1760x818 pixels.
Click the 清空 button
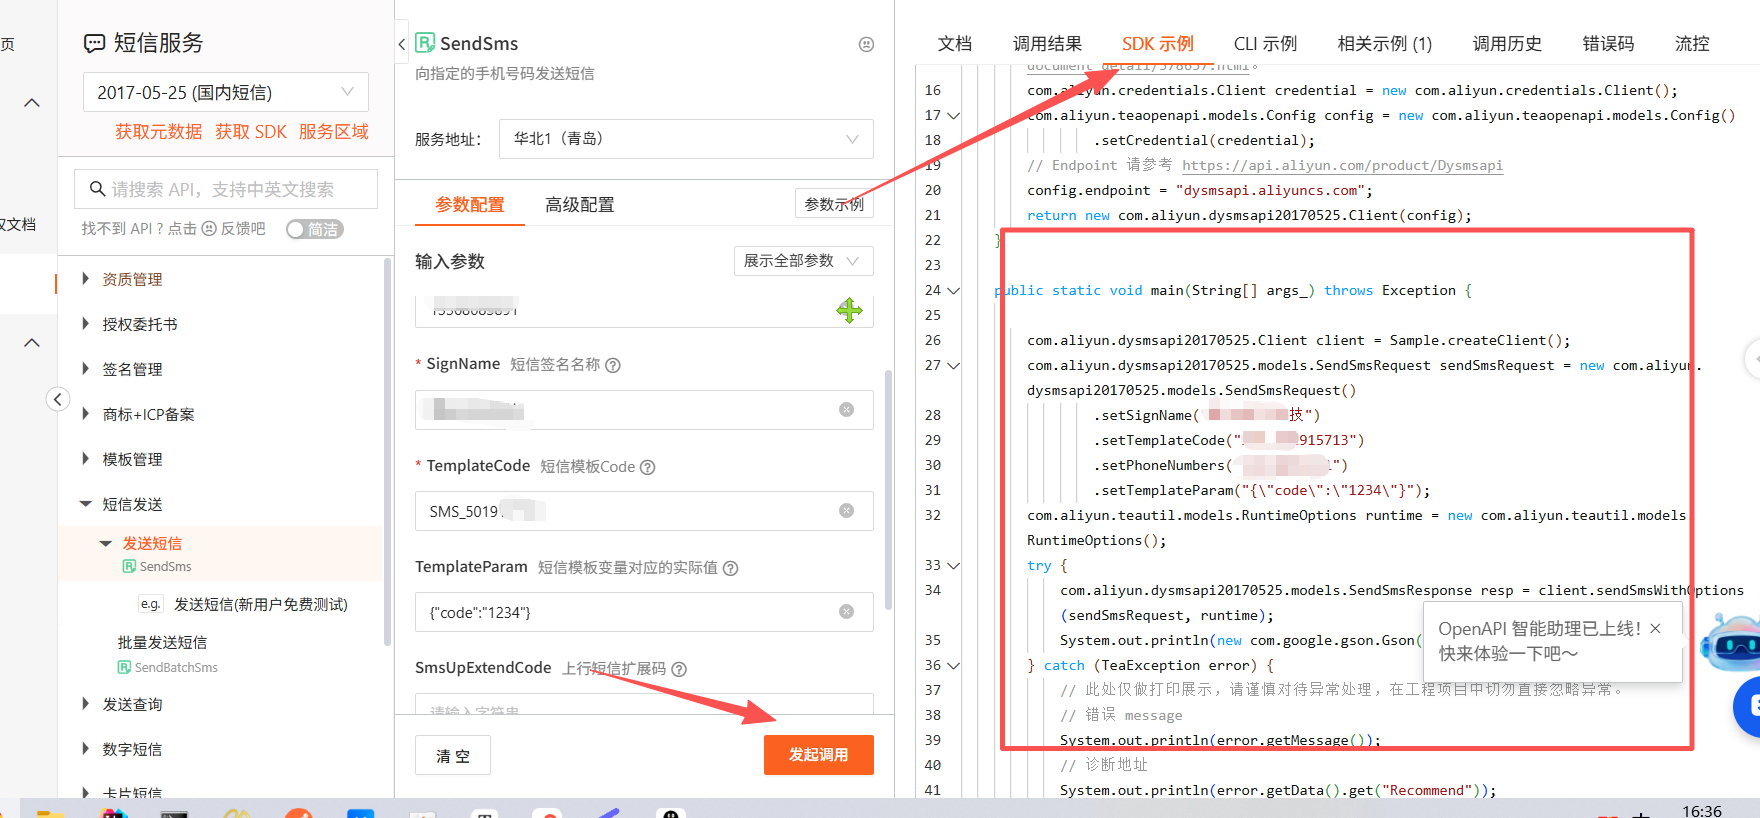[453, 755]
